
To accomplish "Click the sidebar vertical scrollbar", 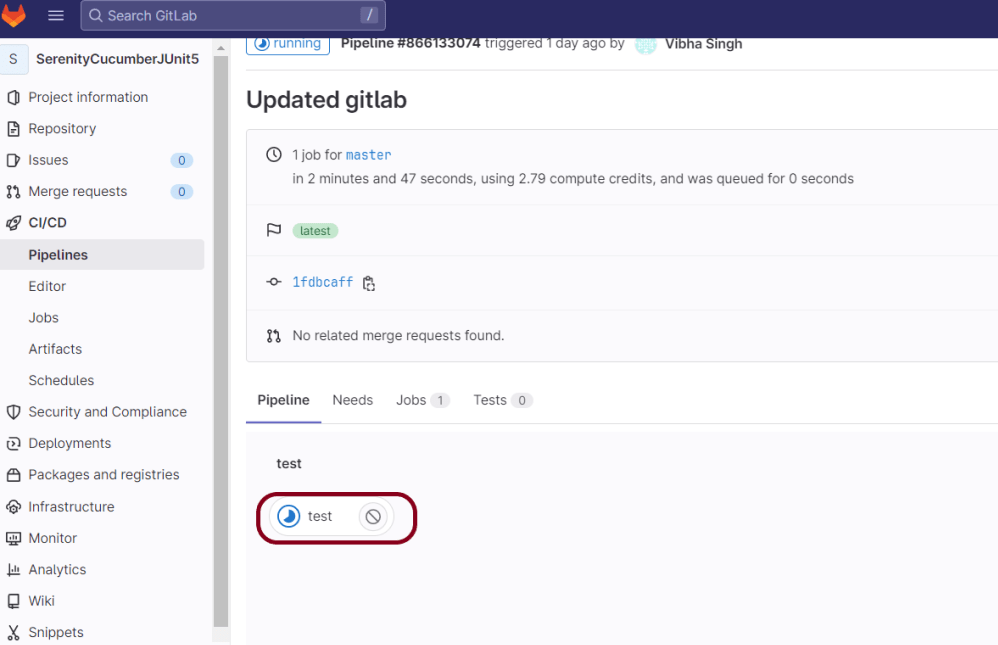I will pyautogui.click(x=221, y=340).
